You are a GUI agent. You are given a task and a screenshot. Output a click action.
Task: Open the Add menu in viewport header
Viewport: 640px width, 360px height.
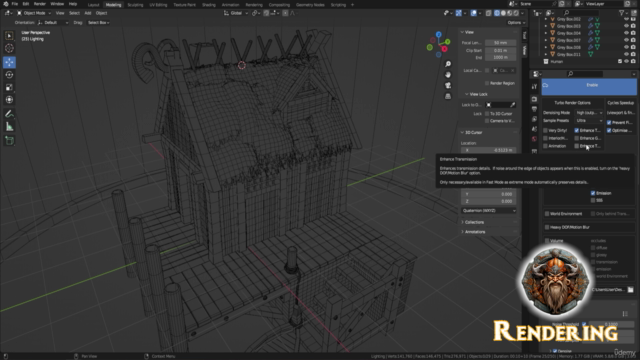[x=87, y=13]
